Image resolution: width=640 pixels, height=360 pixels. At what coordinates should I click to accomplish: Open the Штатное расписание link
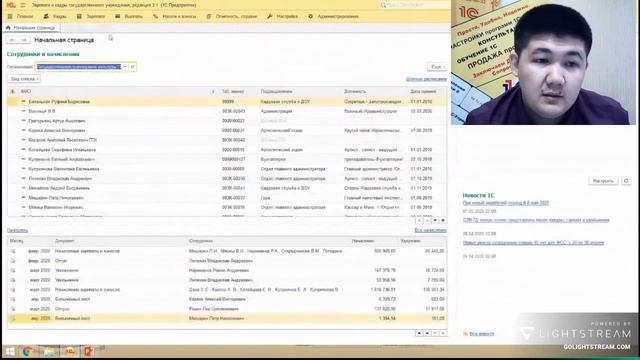(426, 79)
